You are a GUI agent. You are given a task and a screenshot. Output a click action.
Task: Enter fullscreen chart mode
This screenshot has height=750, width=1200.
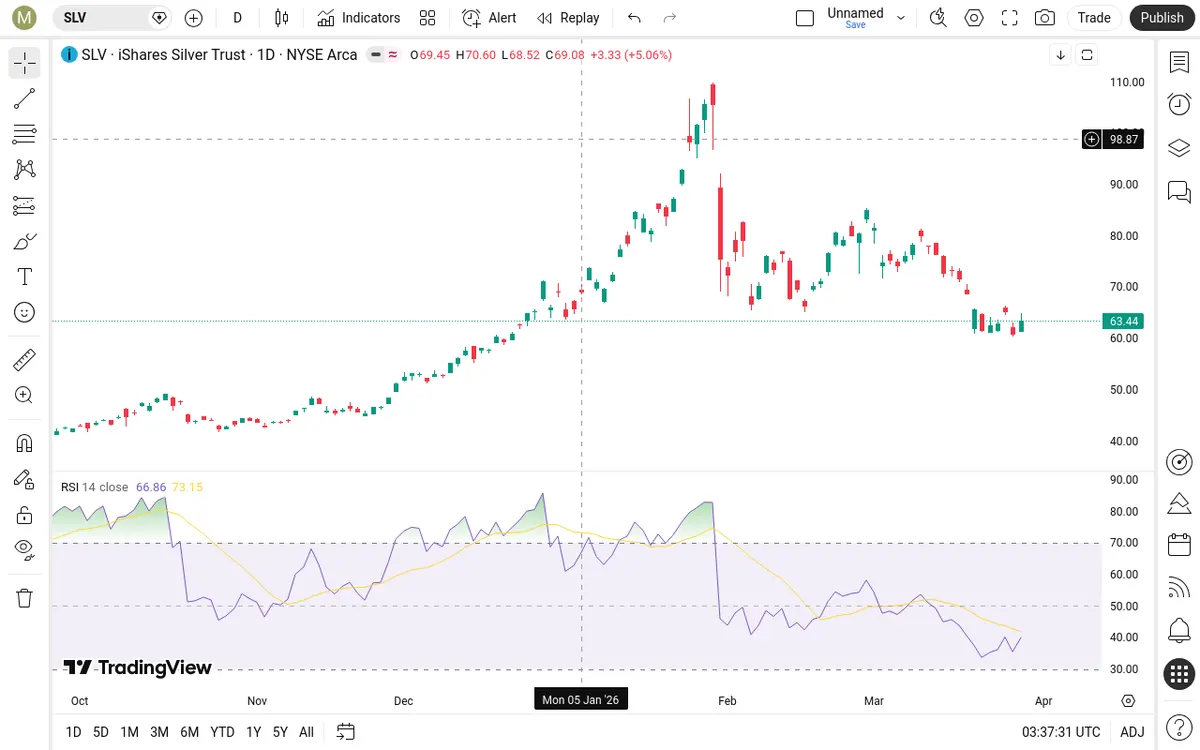[1010, 18]
